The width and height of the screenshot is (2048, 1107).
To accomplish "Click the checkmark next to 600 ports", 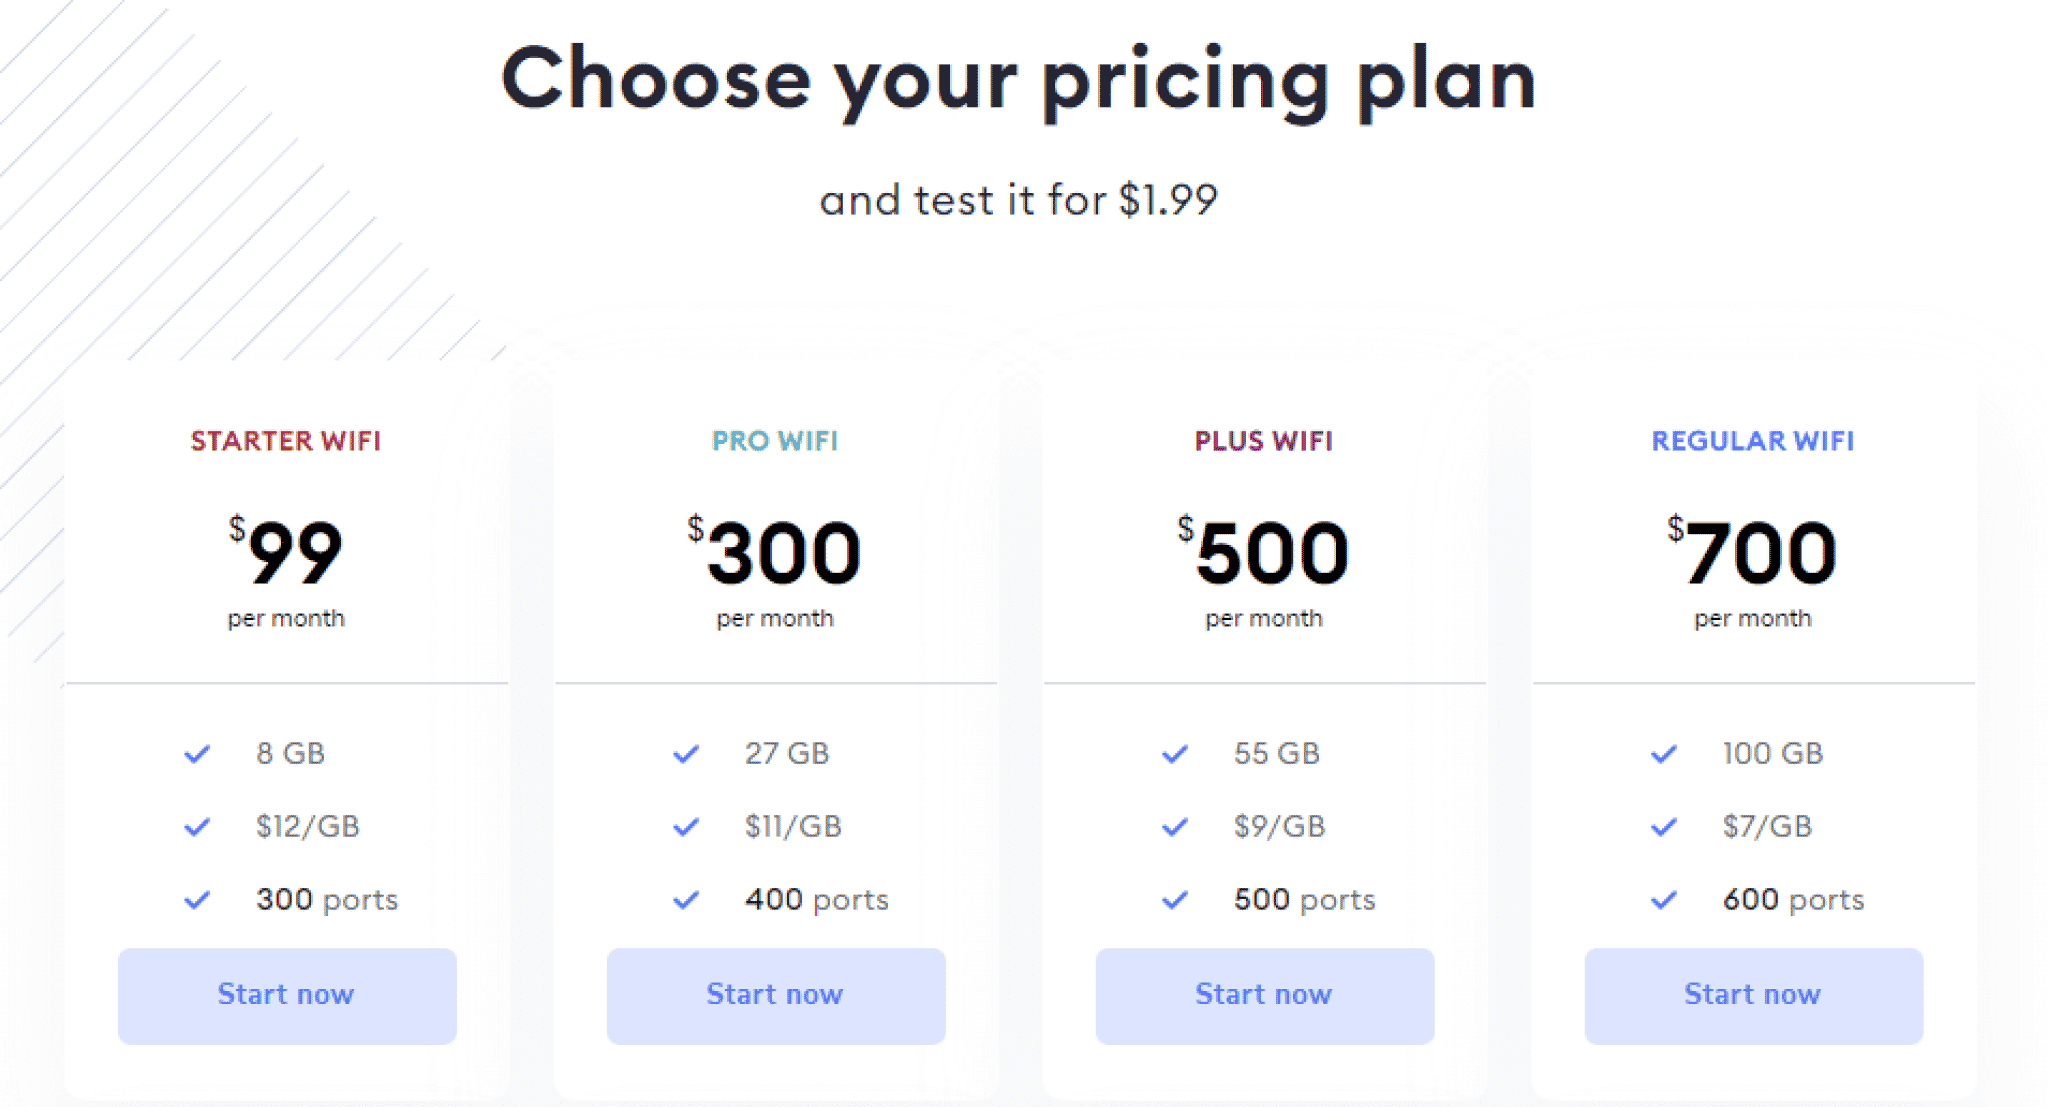I will click(1664, 900).
